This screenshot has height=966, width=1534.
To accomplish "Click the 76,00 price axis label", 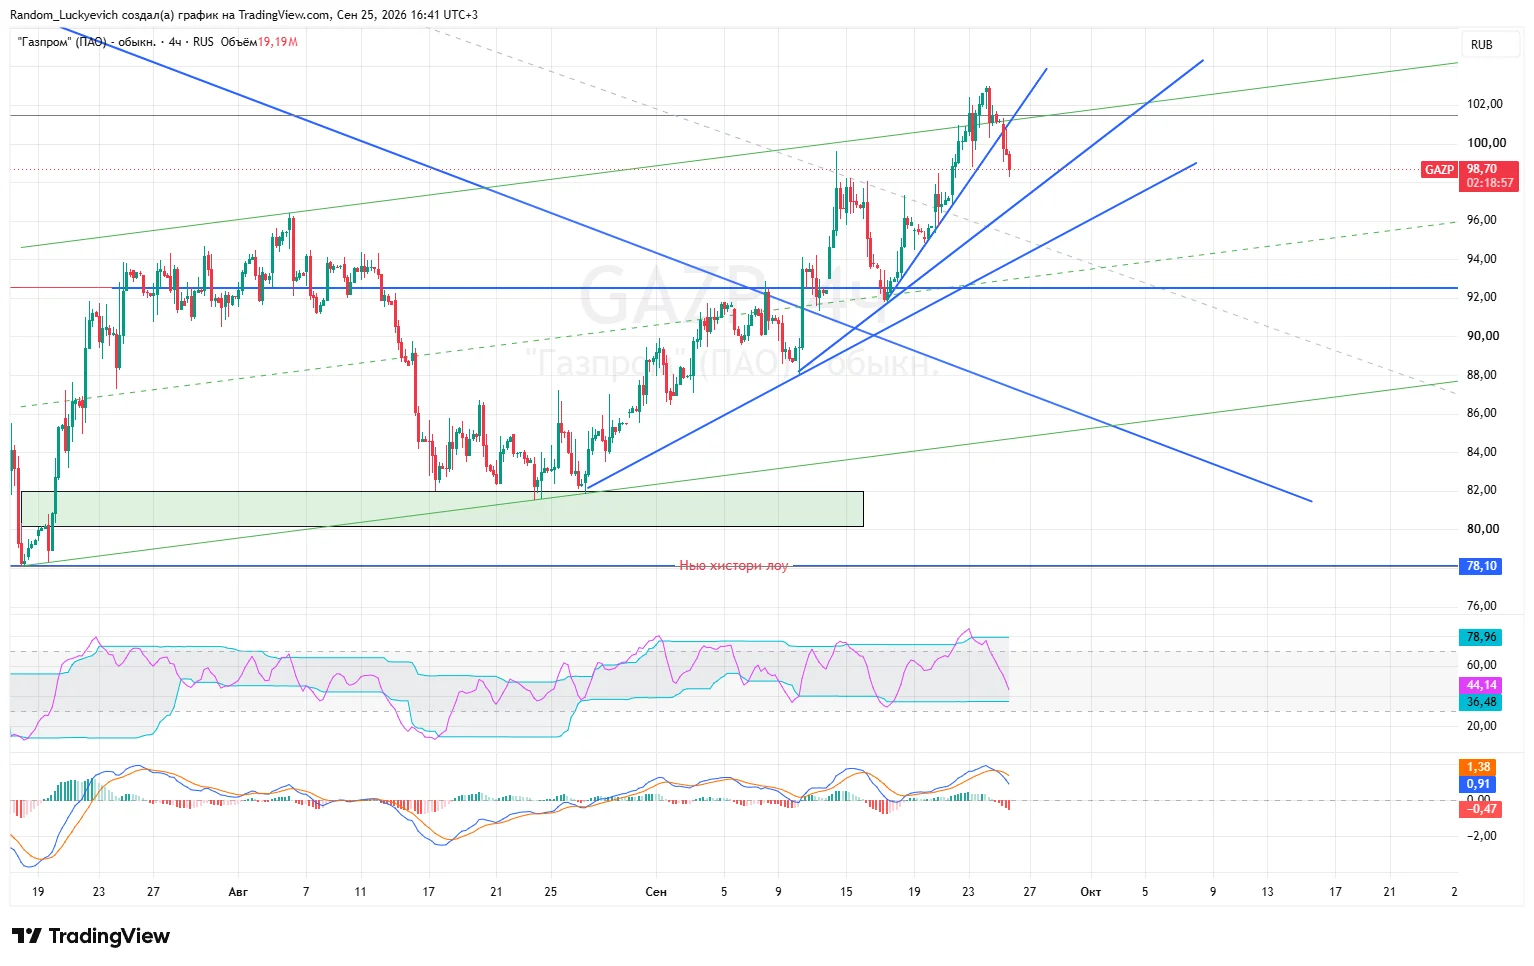I will [x=1482, y=606].
